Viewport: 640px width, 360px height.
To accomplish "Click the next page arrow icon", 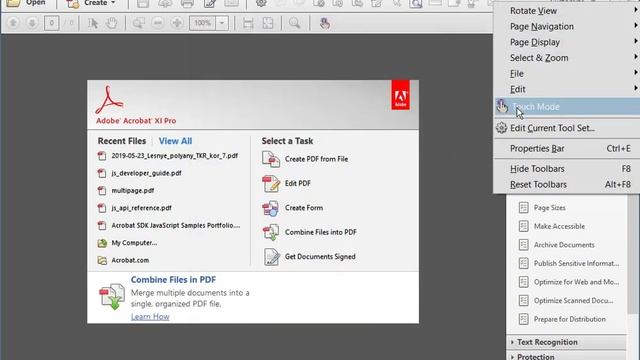I will pyautogui.click(x=32, y=23).
